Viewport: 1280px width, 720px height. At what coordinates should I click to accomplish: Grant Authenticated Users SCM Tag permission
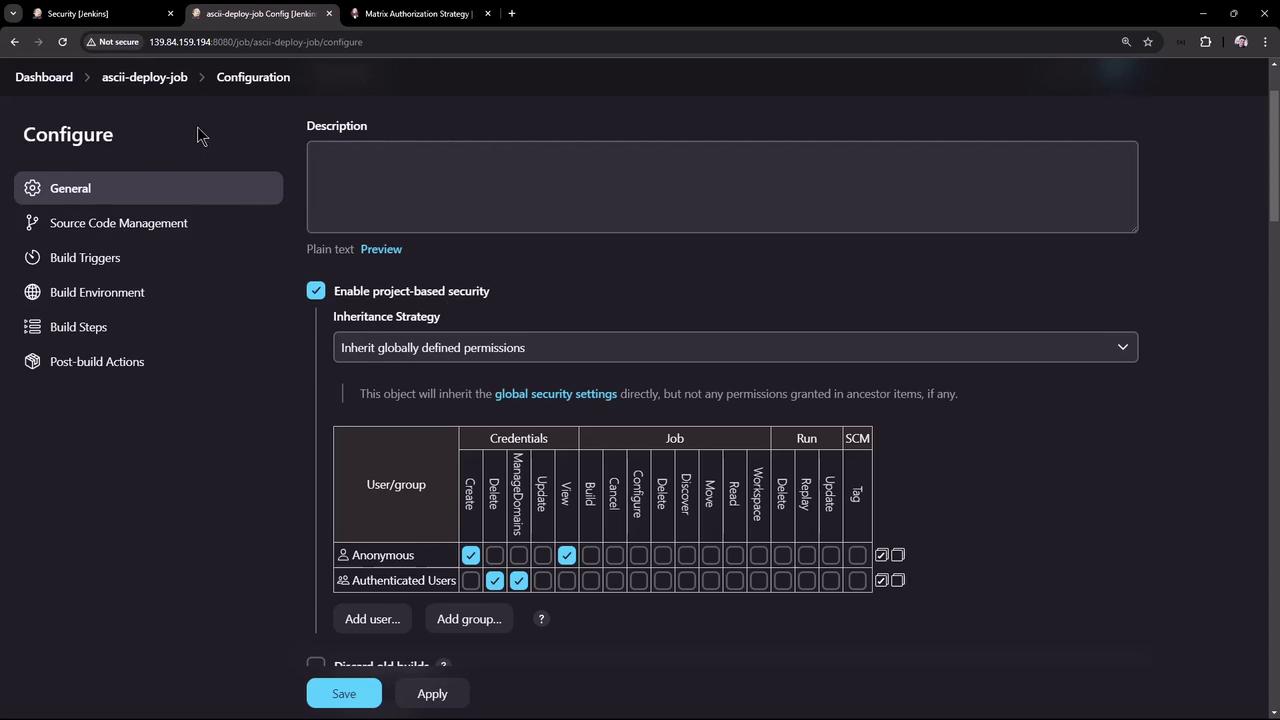[857, 580]
